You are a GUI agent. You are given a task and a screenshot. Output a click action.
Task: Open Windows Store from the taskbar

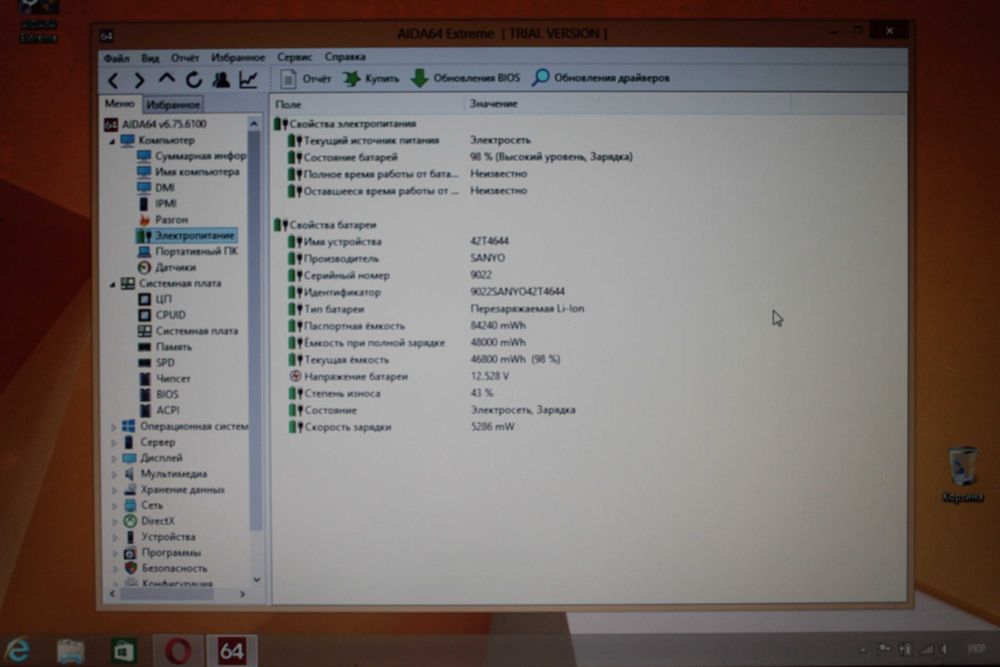tap(124, 651)
